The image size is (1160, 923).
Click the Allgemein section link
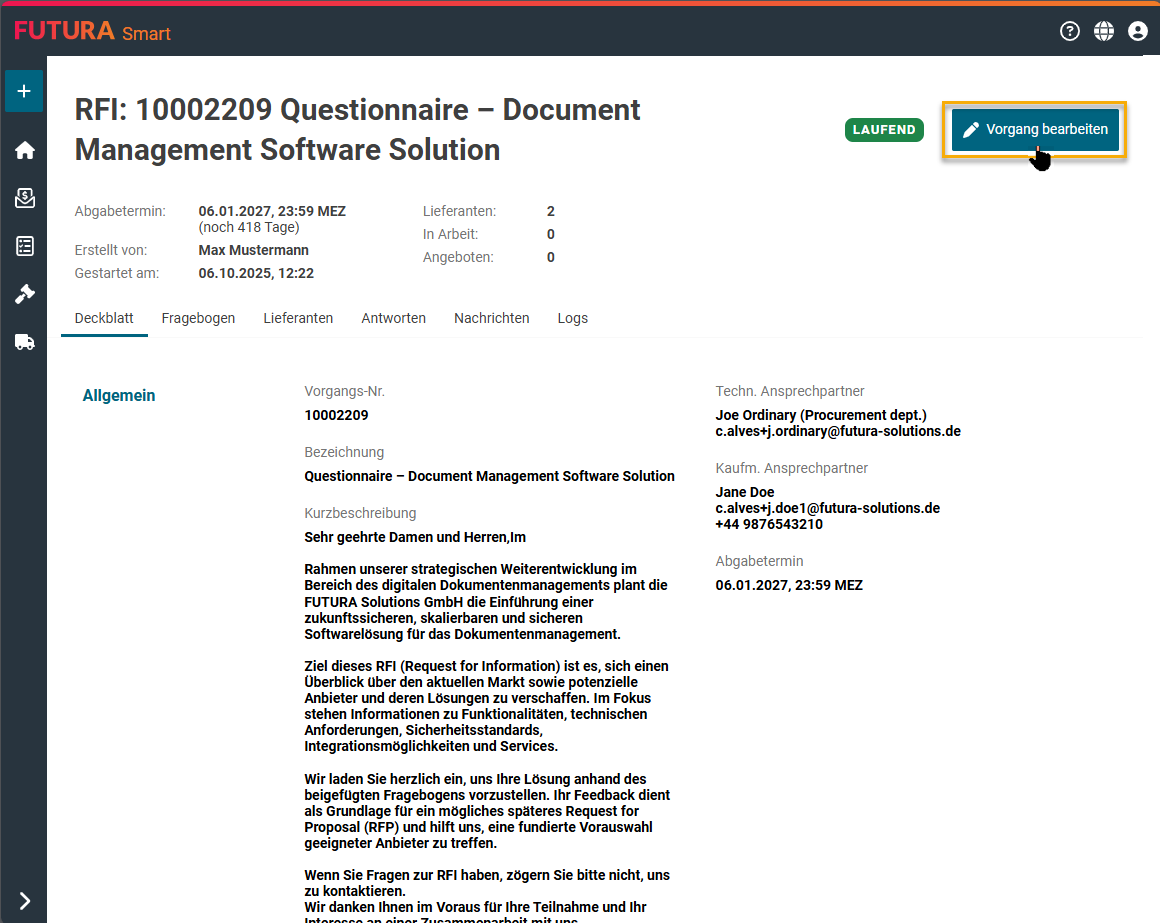click(x=119, y=396)
